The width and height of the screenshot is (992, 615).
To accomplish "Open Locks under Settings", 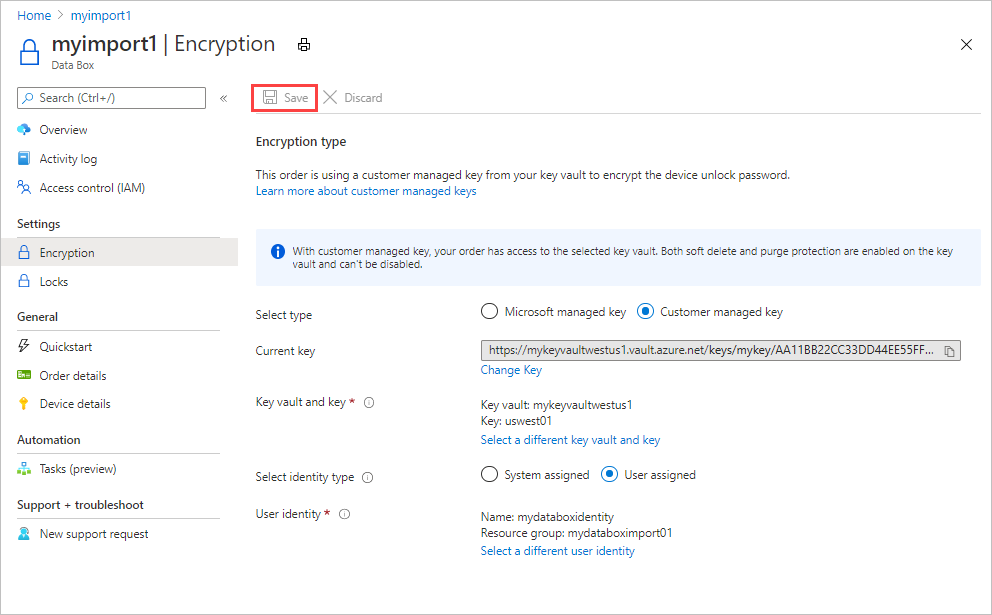I will (54, 282).
